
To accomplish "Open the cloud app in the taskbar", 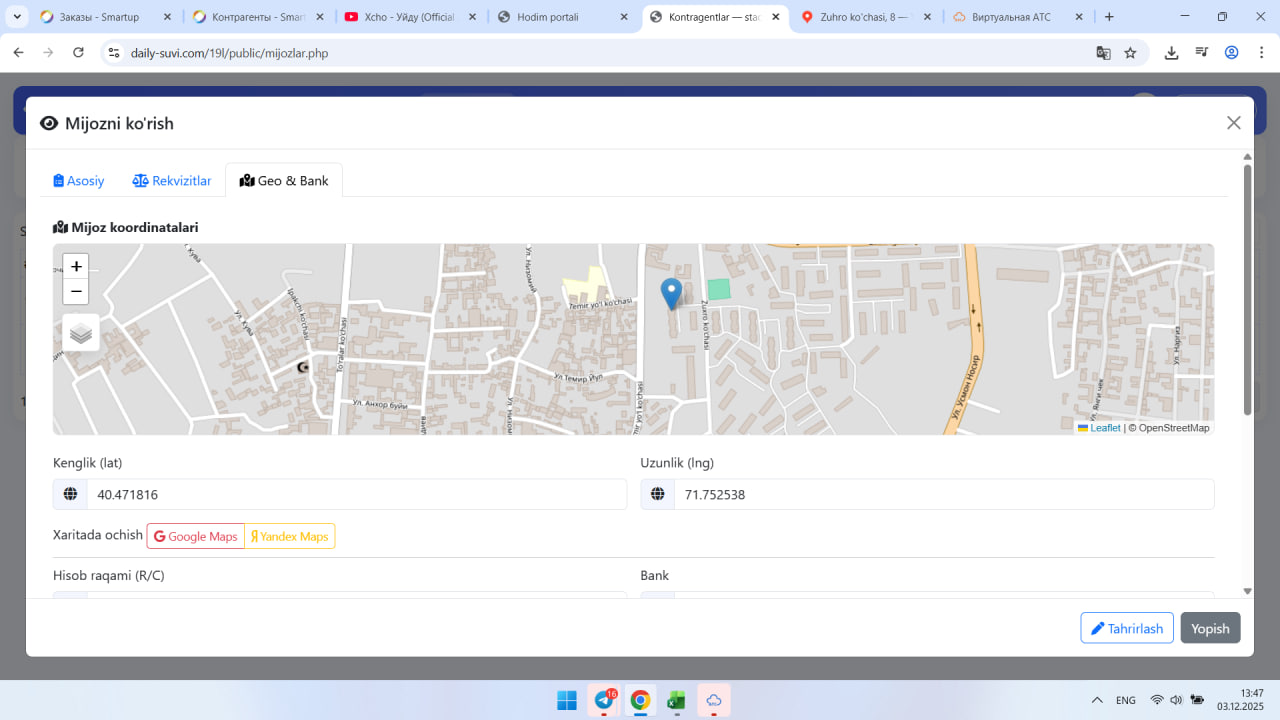I will 714,700.
